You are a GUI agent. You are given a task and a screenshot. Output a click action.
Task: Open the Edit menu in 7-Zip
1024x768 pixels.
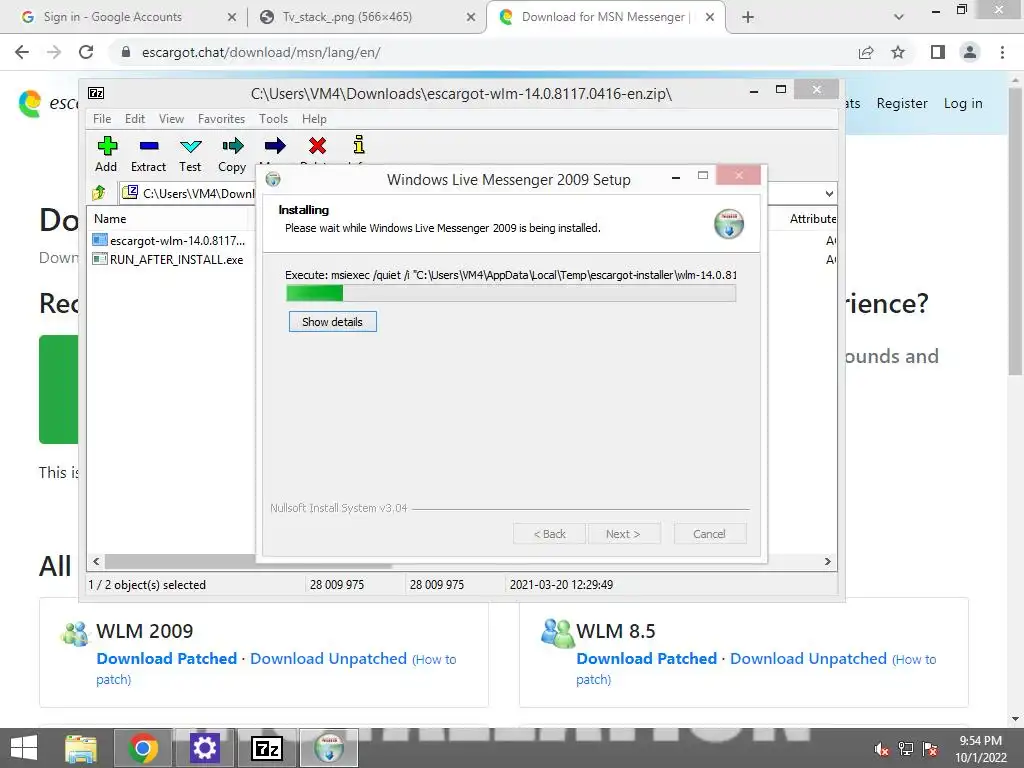coord(135,119)
